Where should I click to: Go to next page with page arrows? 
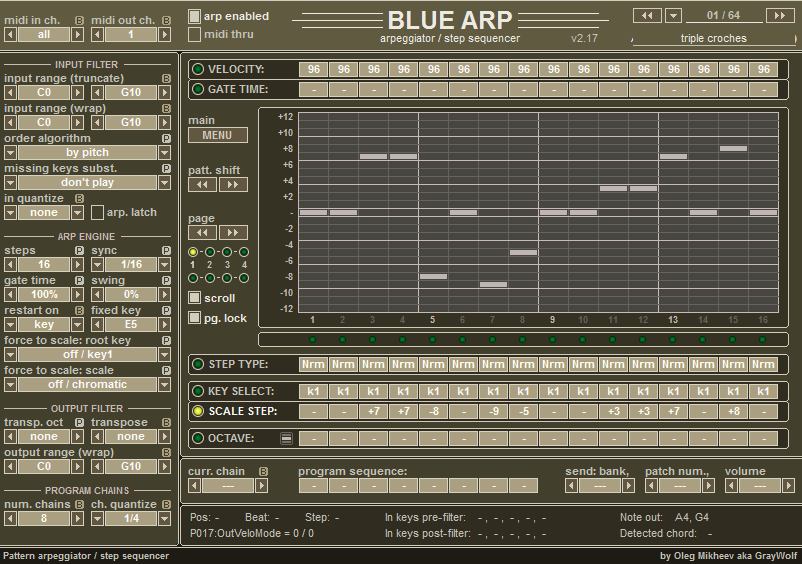click(x=233, y=233)
